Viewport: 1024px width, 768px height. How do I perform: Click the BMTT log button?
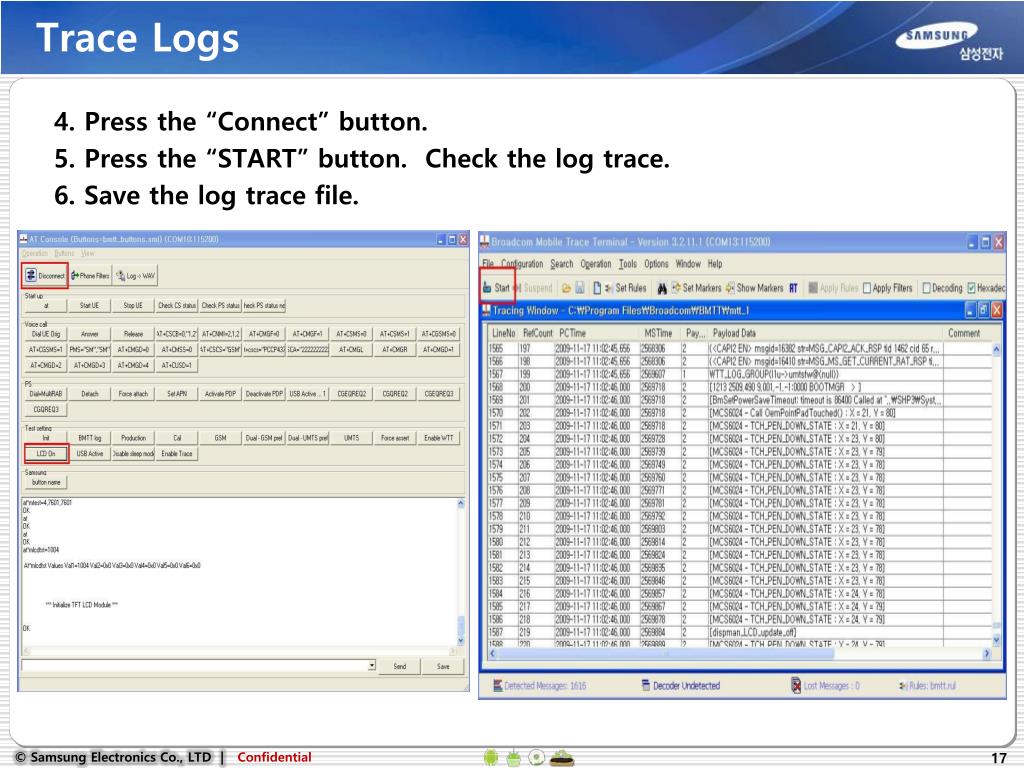(x=89, y=438)
